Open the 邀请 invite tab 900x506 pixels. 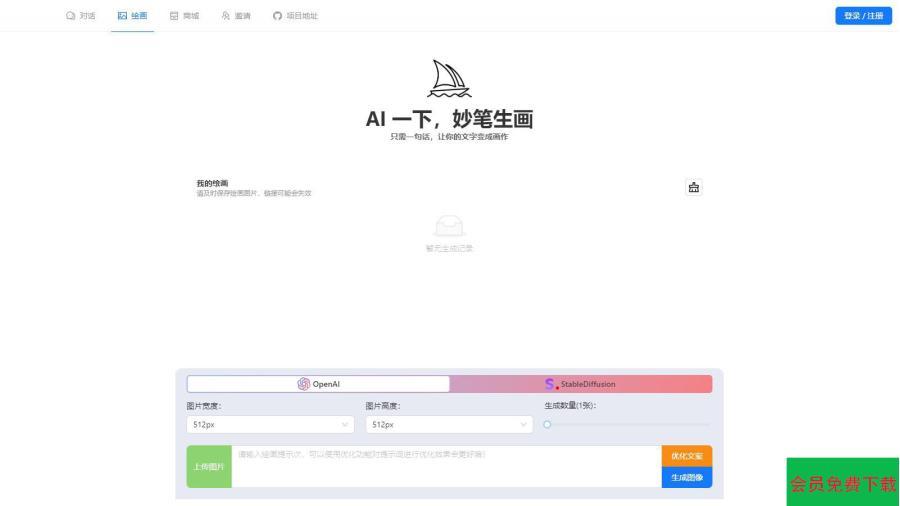[x=236, y=16]
